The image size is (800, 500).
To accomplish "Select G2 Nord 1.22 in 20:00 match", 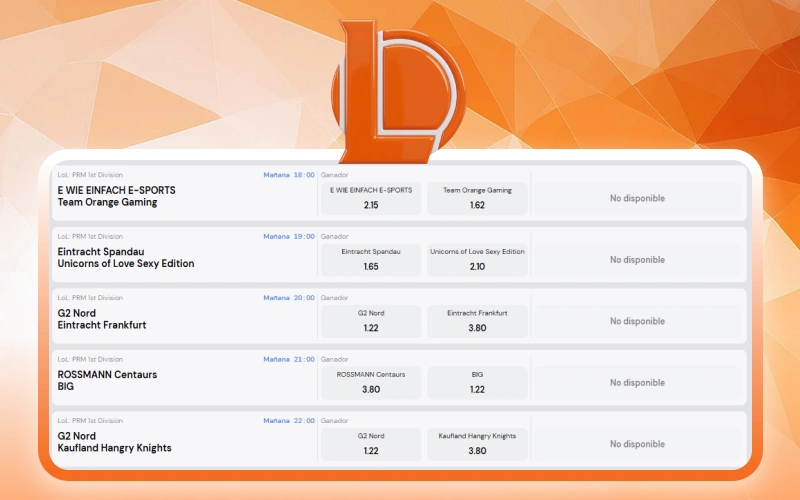I will pyautogui.click(x=371, y=321).
